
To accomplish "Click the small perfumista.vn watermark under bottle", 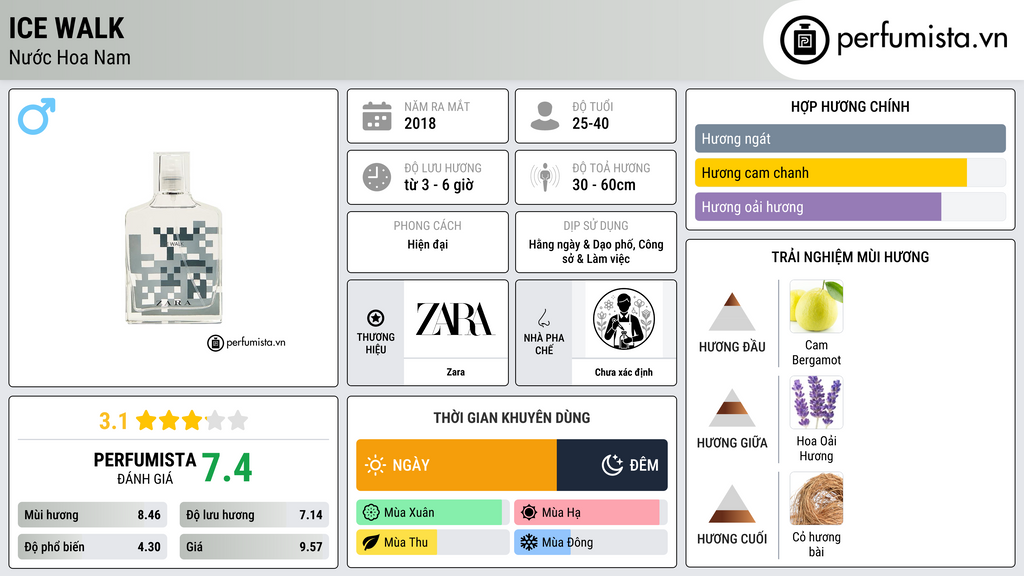I will [x=247, y=342].
